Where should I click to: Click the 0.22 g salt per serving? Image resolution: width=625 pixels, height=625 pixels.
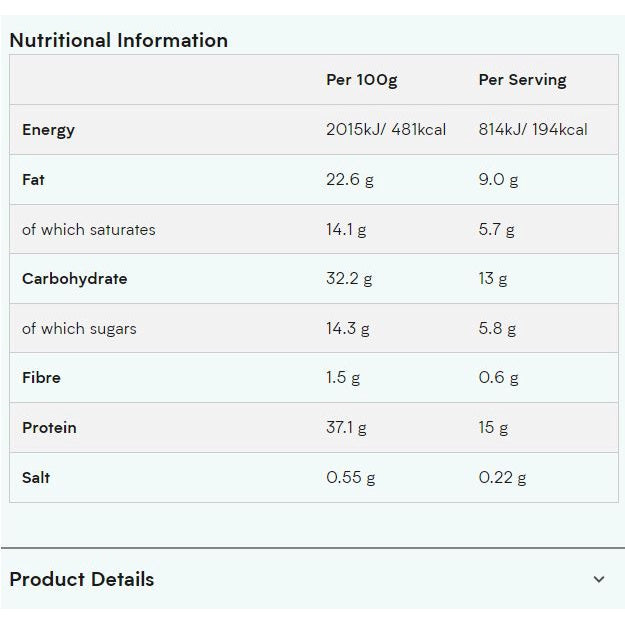502,477
